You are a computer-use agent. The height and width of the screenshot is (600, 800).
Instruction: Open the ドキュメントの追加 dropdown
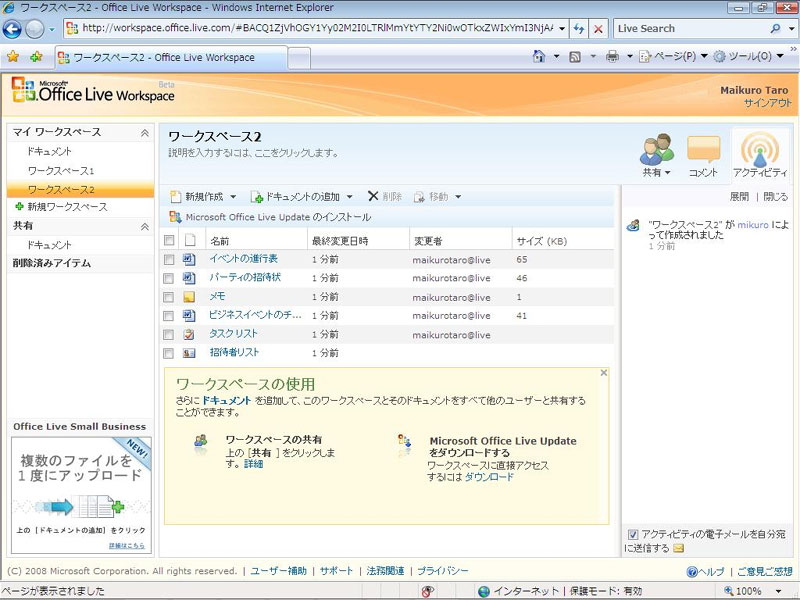tap(349, 197)
